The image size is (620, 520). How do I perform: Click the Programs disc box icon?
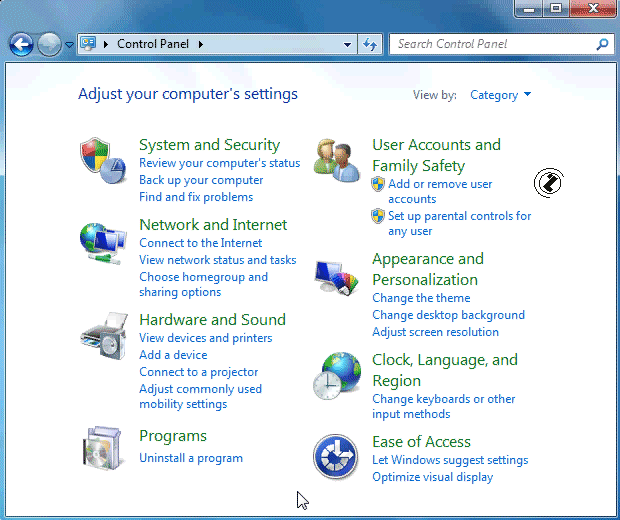pyautogui.click(x=103, y=448)
